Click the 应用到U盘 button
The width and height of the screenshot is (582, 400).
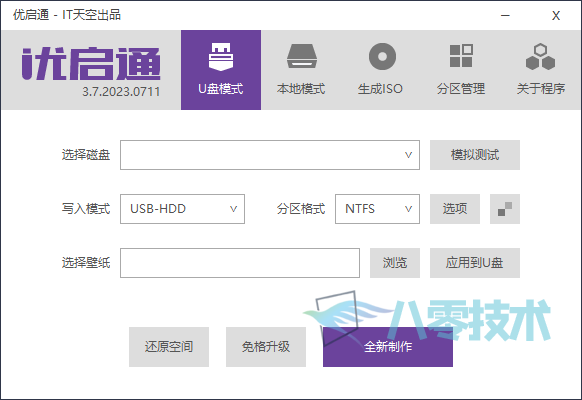click(x=475, y=263)
